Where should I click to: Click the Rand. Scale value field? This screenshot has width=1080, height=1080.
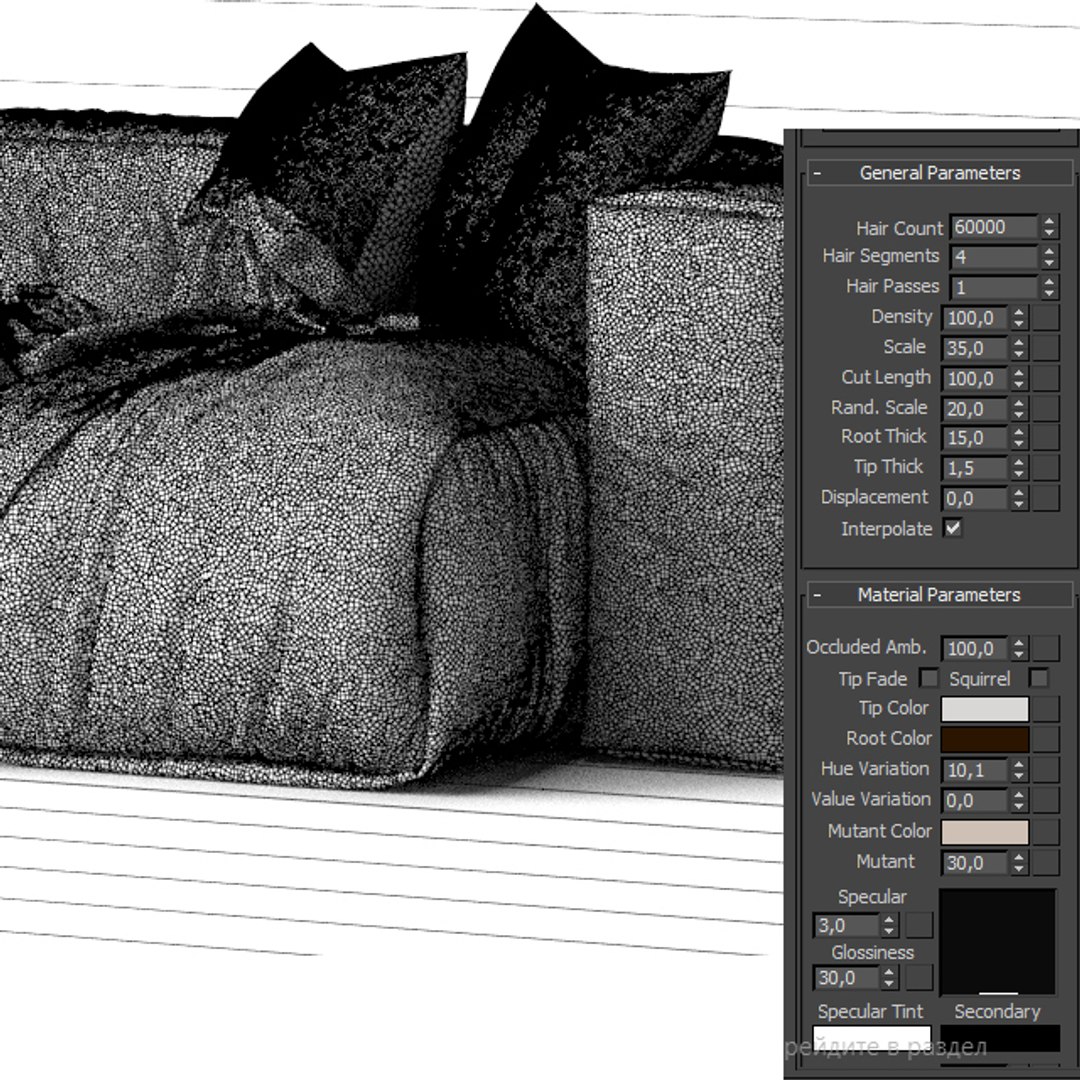pyautogui.click(x=975, y=408)
